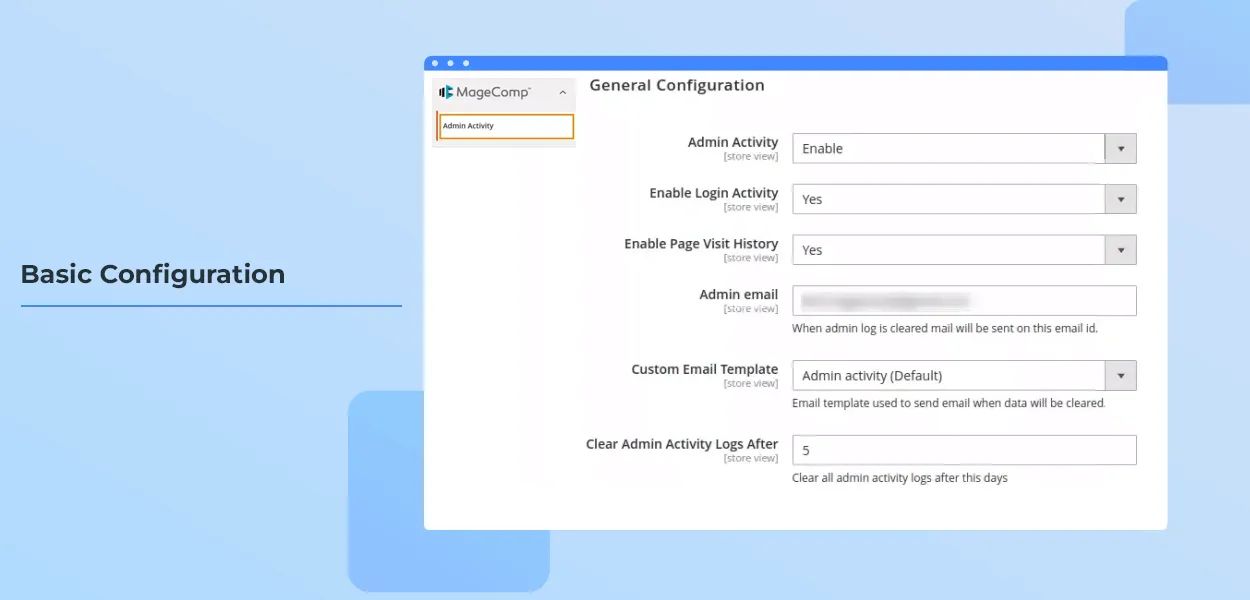Screen dimensions: 1250x600
Task: Click the MageComp logo icon
Action: coord(446,92)
